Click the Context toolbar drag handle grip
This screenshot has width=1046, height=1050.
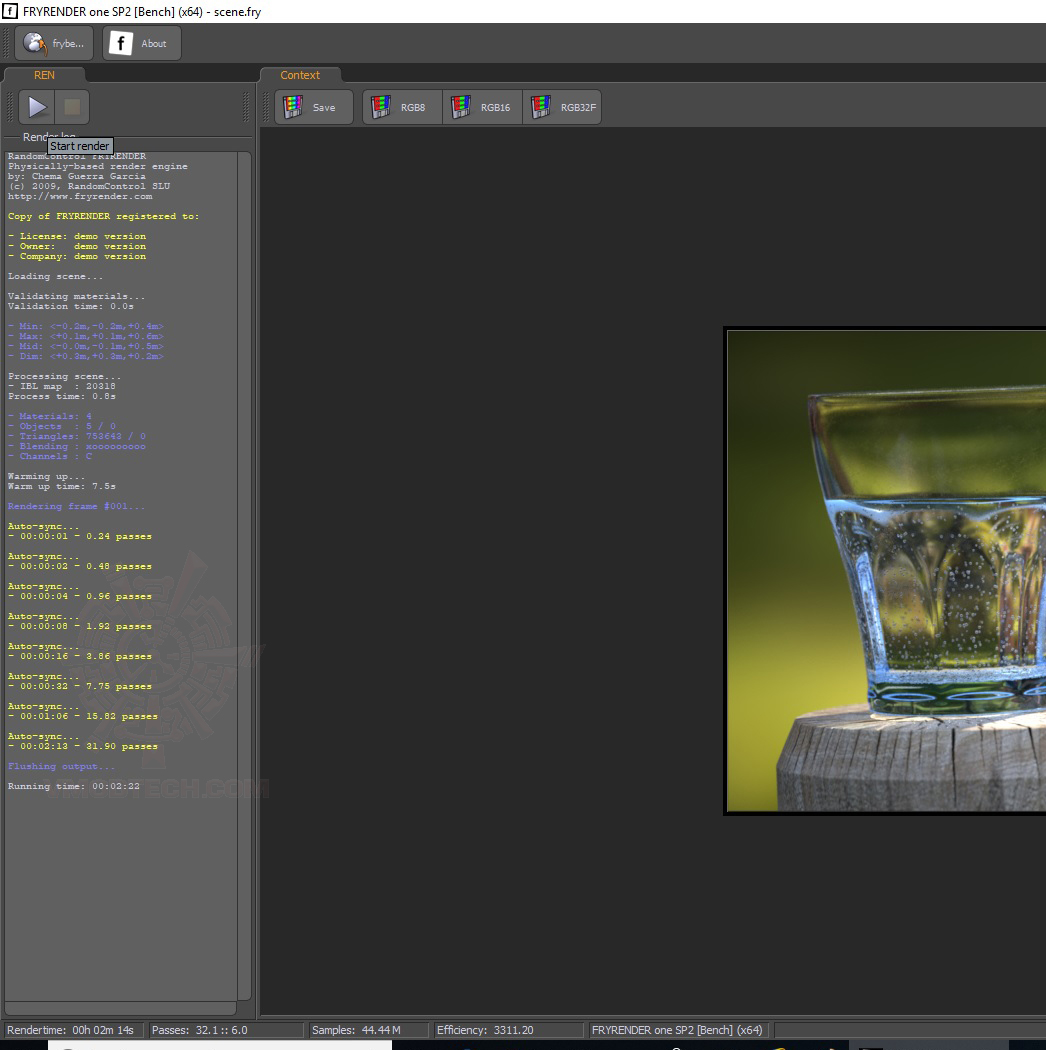click(x=266, y=107)
